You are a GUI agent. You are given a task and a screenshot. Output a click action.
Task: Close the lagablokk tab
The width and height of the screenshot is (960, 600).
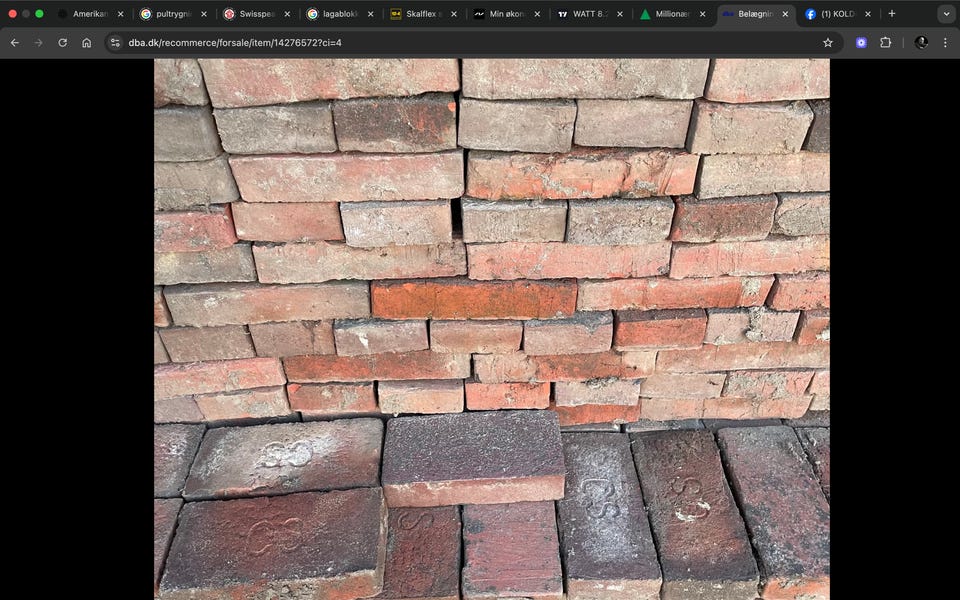coord(370,14)
